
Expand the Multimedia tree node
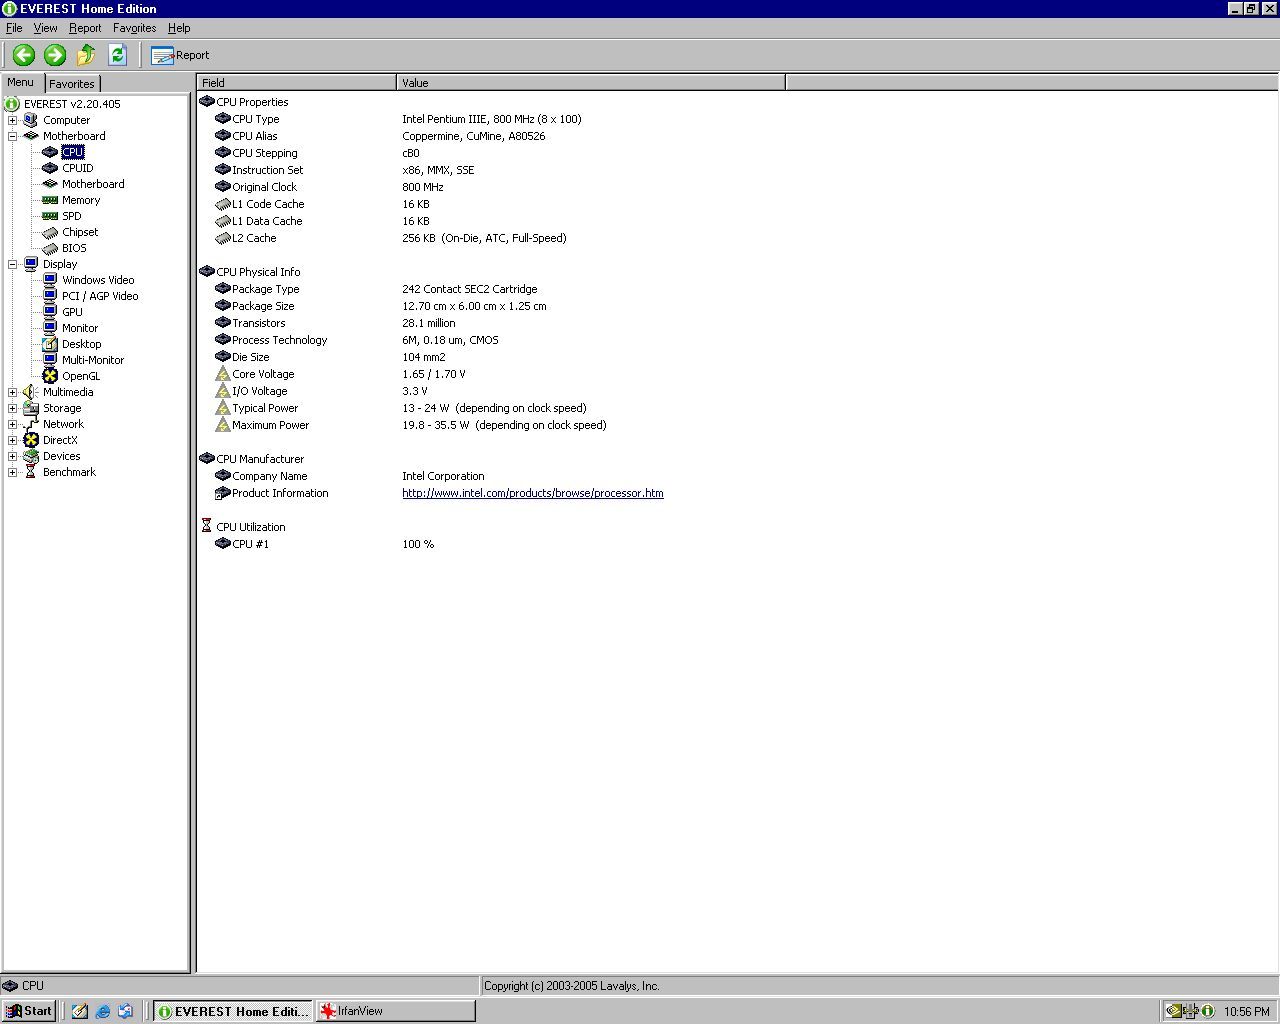13,392
